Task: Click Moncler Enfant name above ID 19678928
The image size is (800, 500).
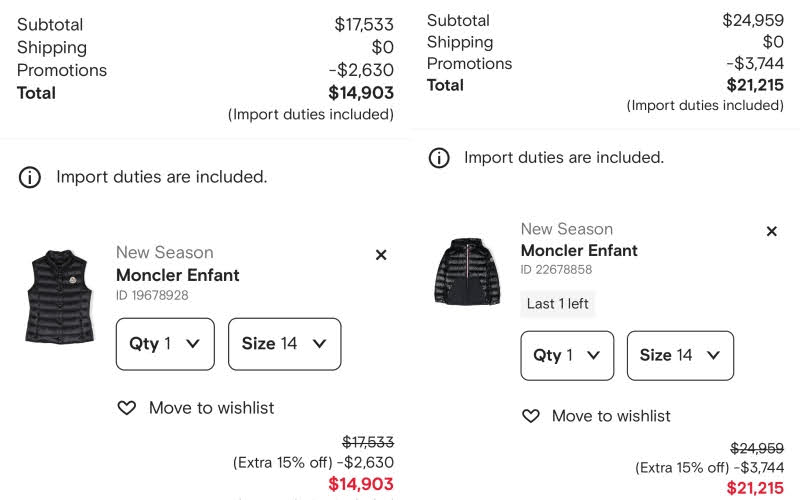Action: click(178, 275)
